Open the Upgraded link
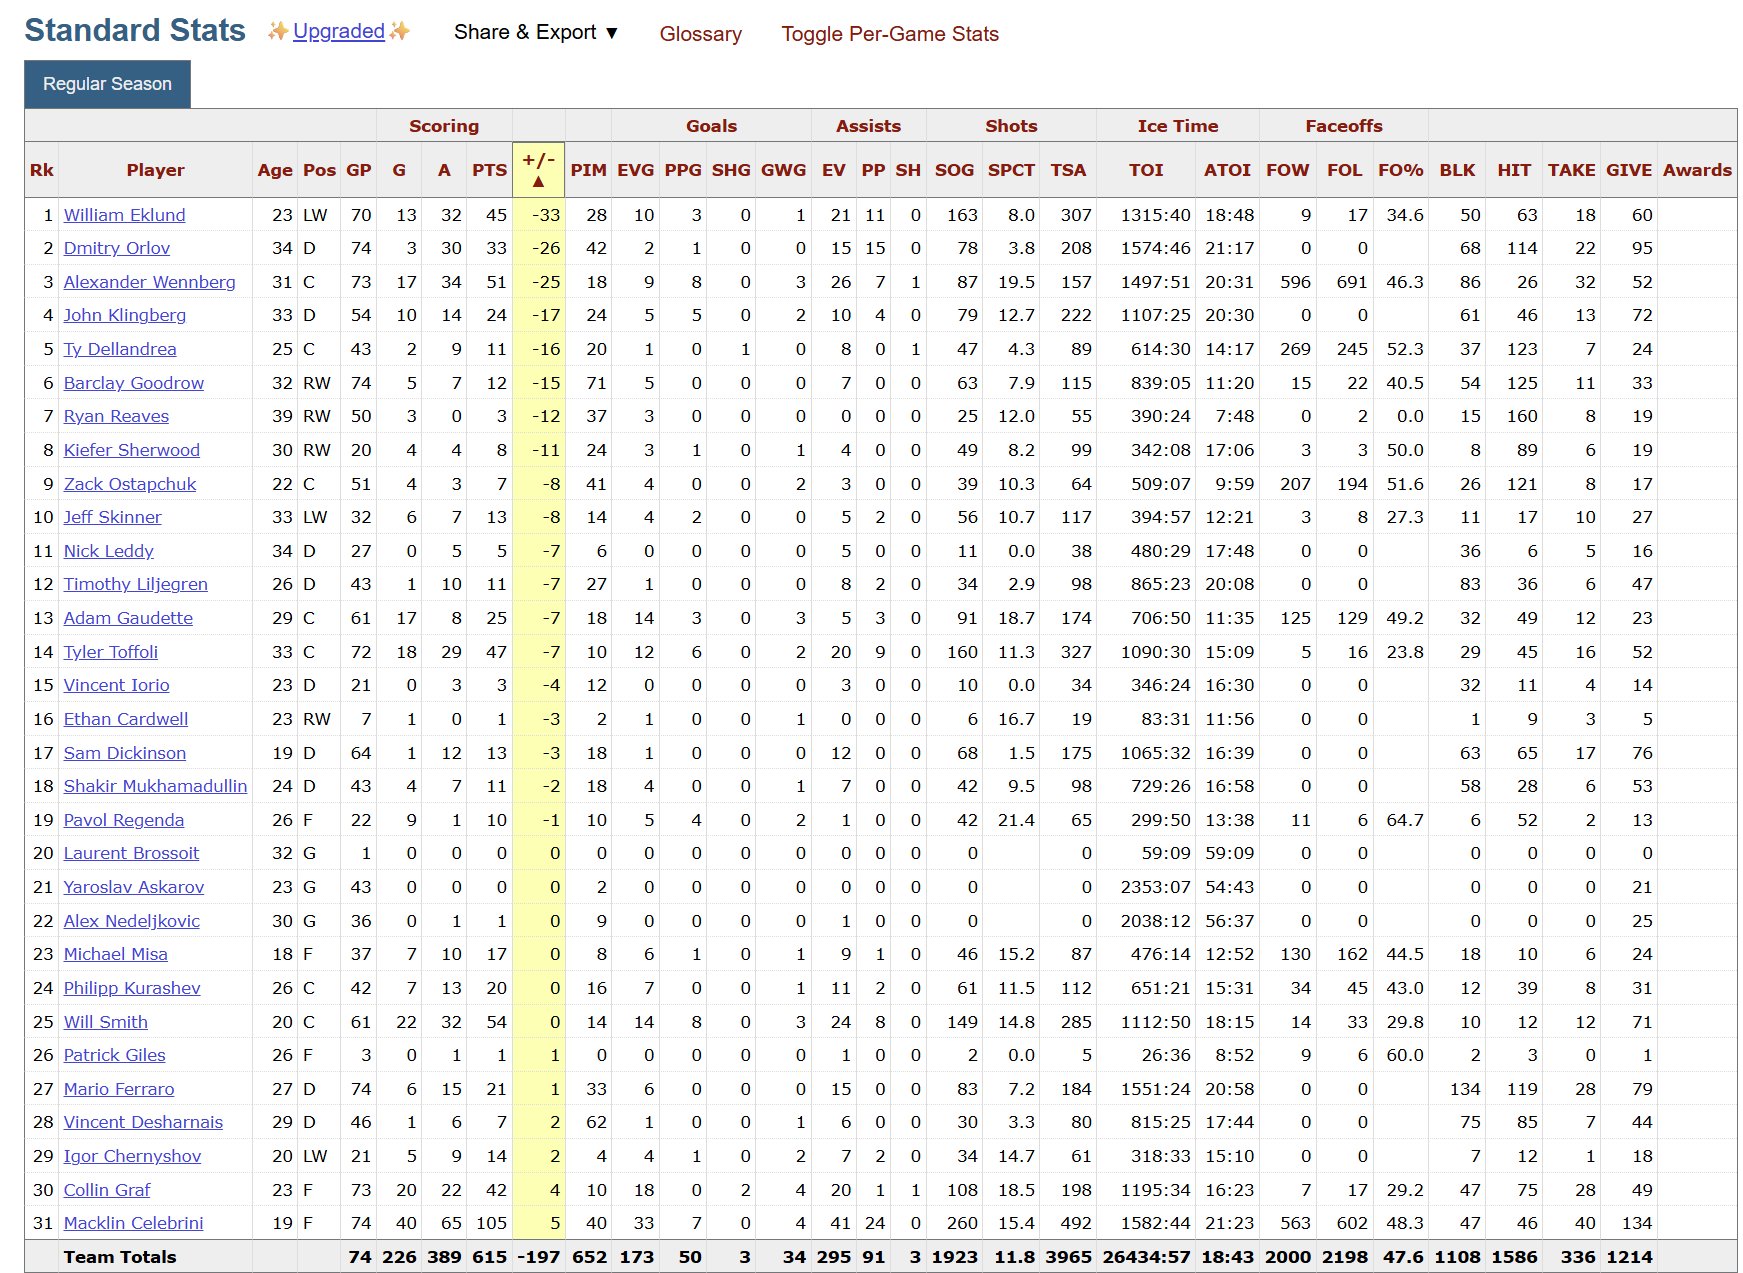This screenshot has height=1273, width=1743. point(339,32)
